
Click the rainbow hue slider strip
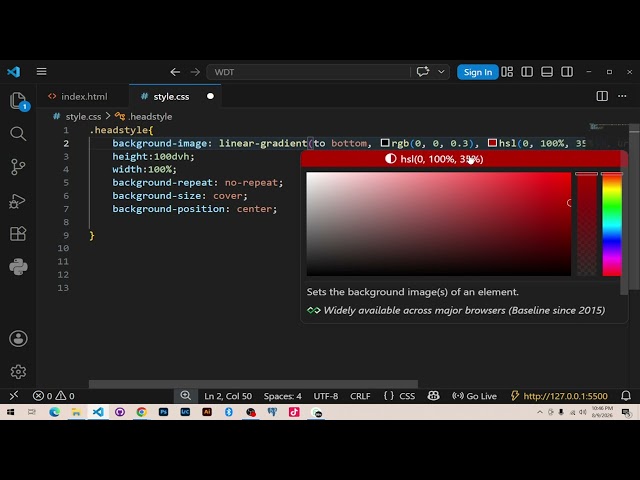612,224
